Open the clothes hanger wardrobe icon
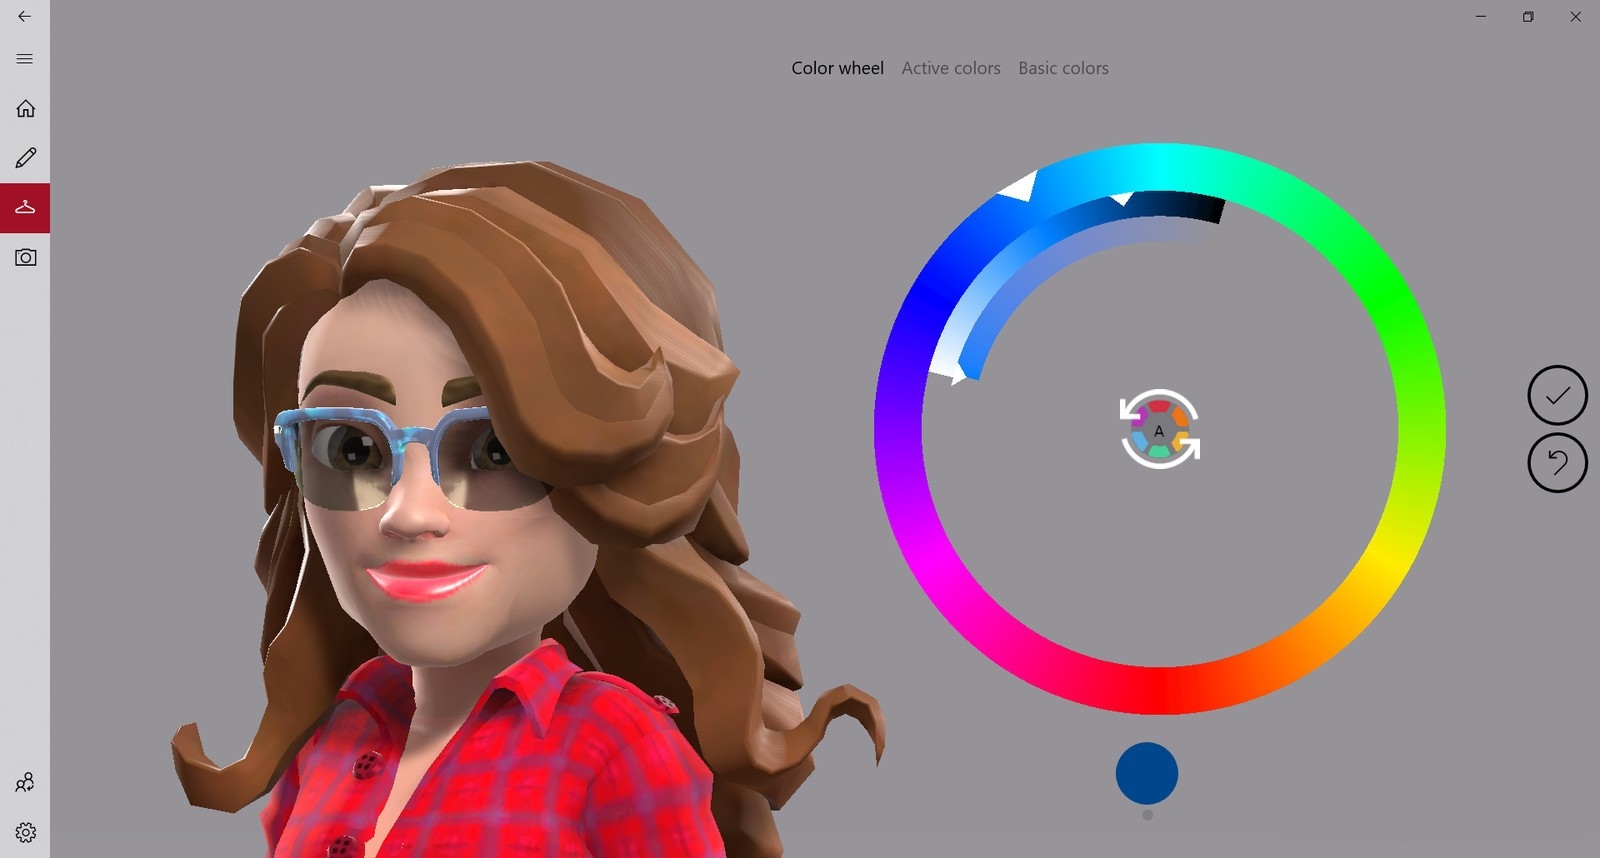1600x858 pixels. pyautogui.click(x=25, y=208)
